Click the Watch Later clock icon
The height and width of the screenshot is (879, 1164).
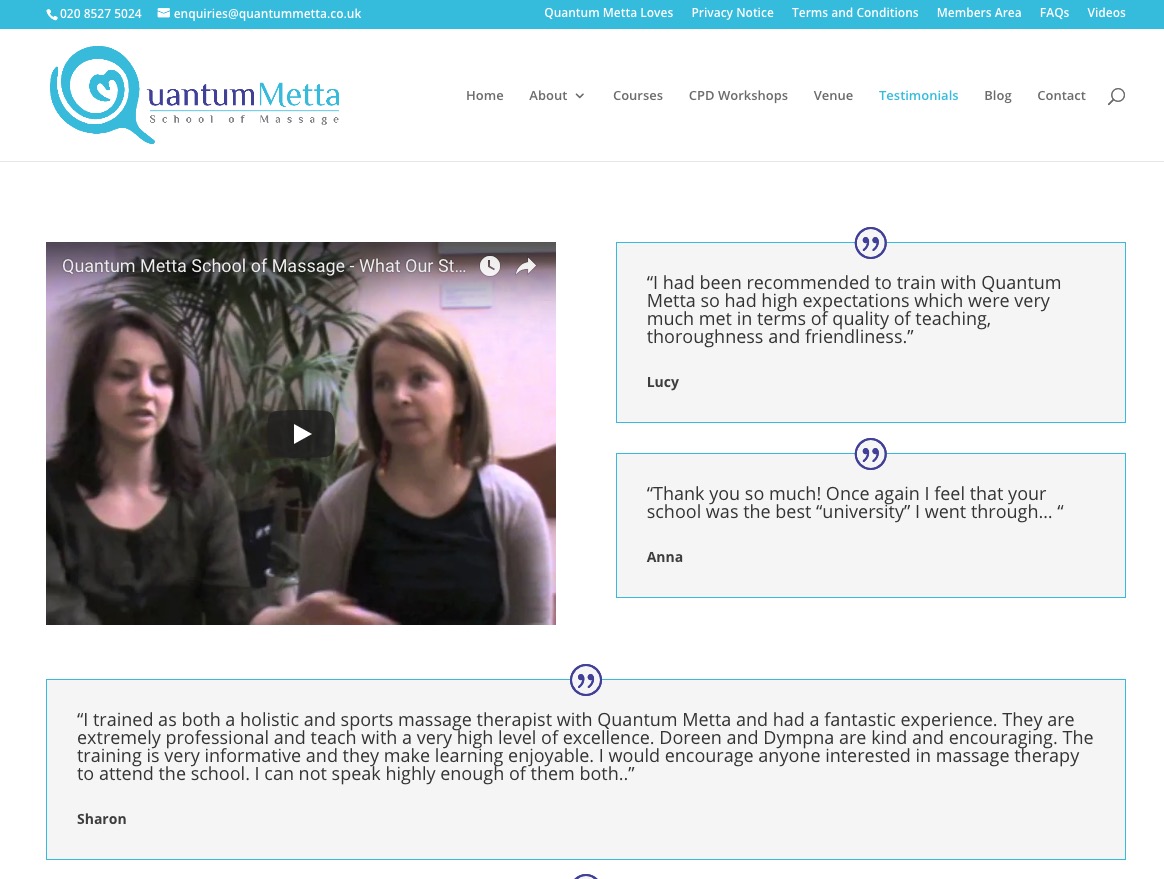(490, 266)
